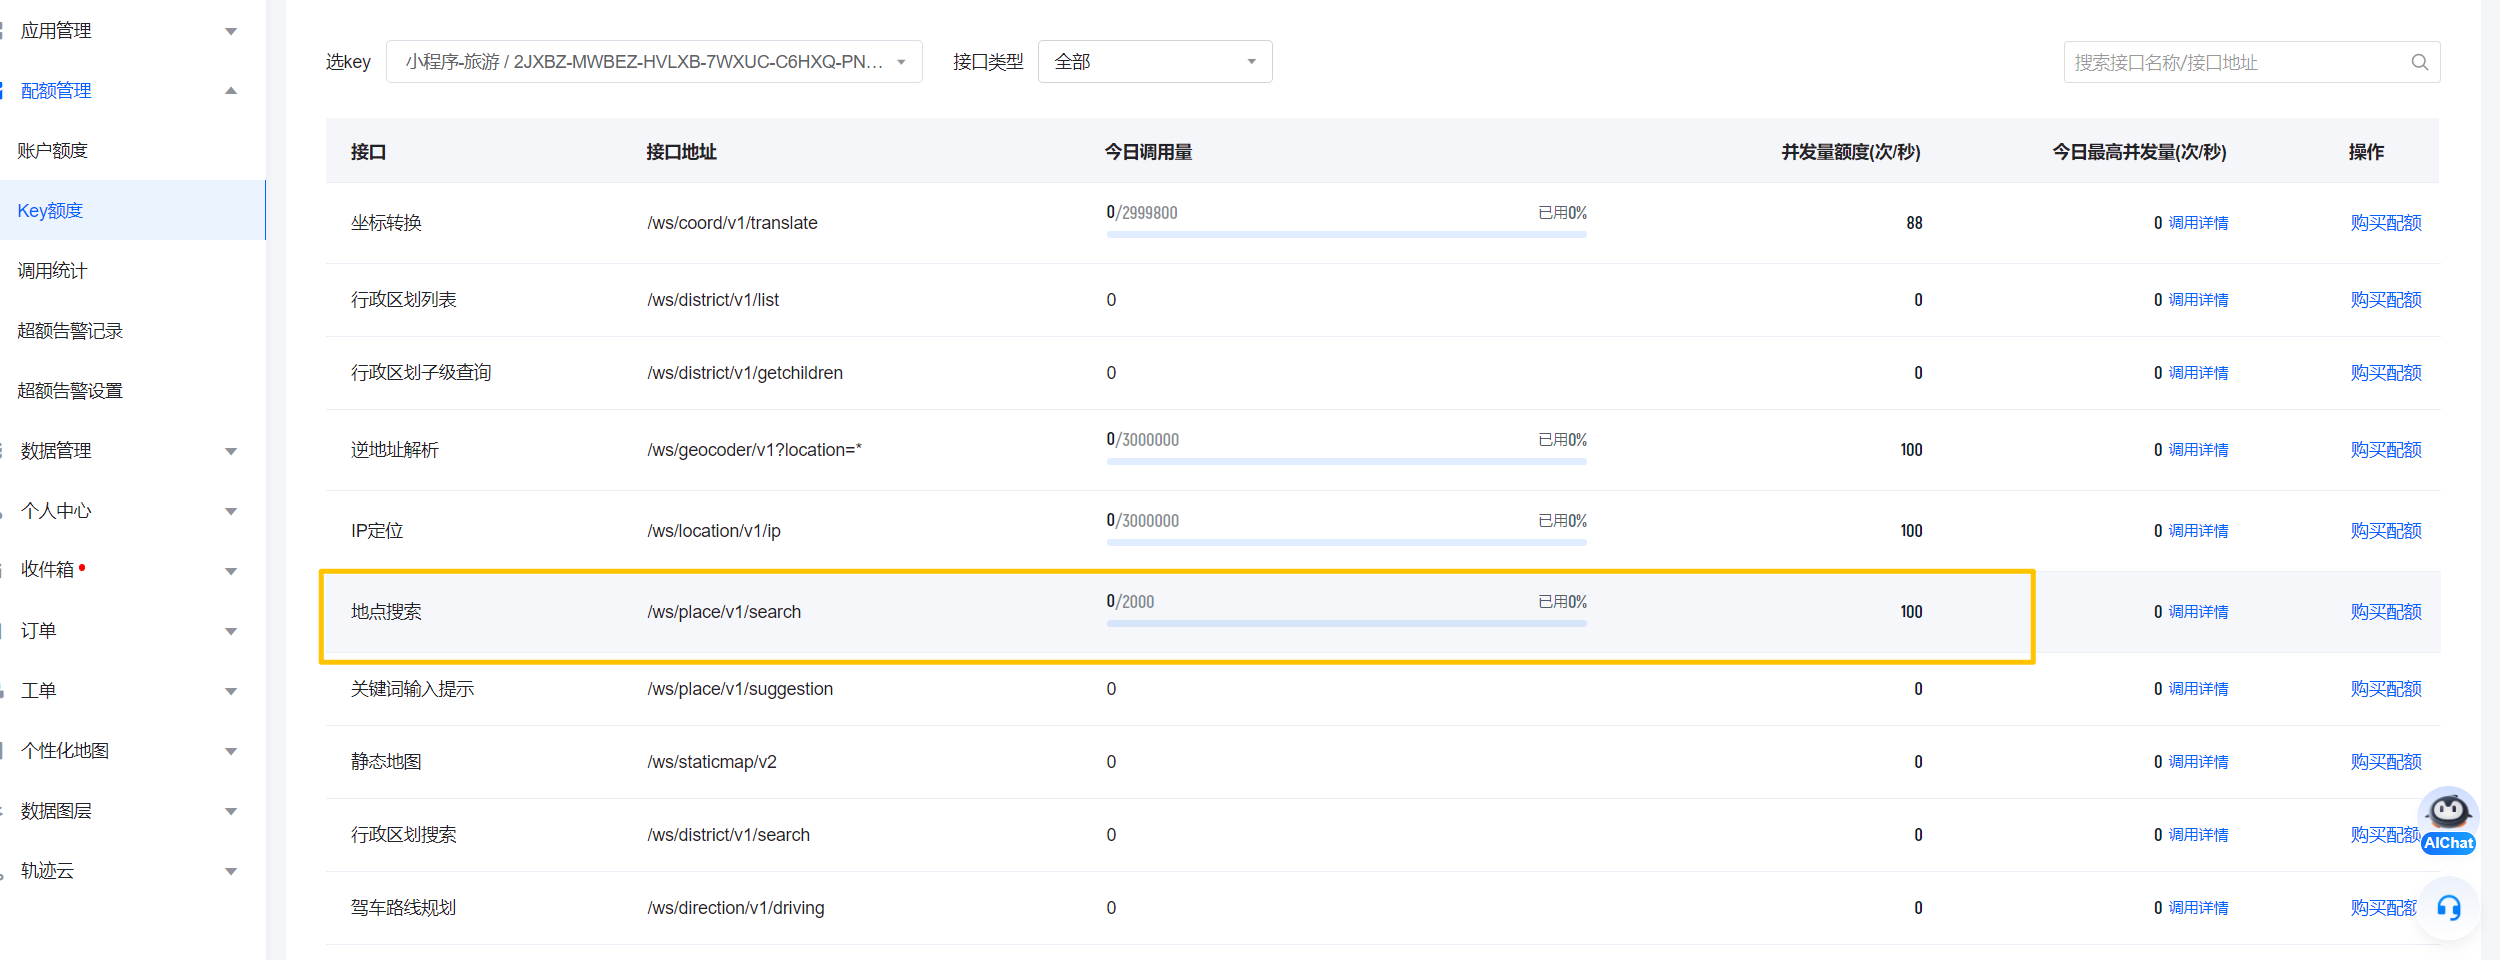Select 调用统计 in sidebar

click(x=53, y=271)
